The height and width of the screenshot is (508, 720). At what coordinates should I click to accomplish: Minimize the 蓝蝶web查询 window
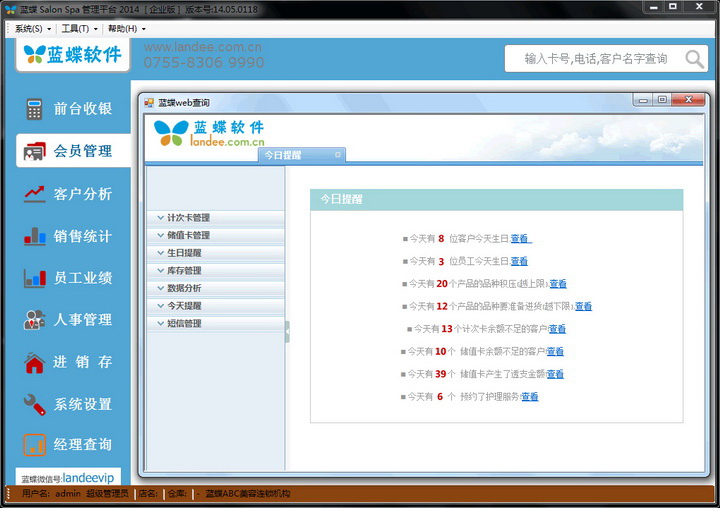[643, 100]
